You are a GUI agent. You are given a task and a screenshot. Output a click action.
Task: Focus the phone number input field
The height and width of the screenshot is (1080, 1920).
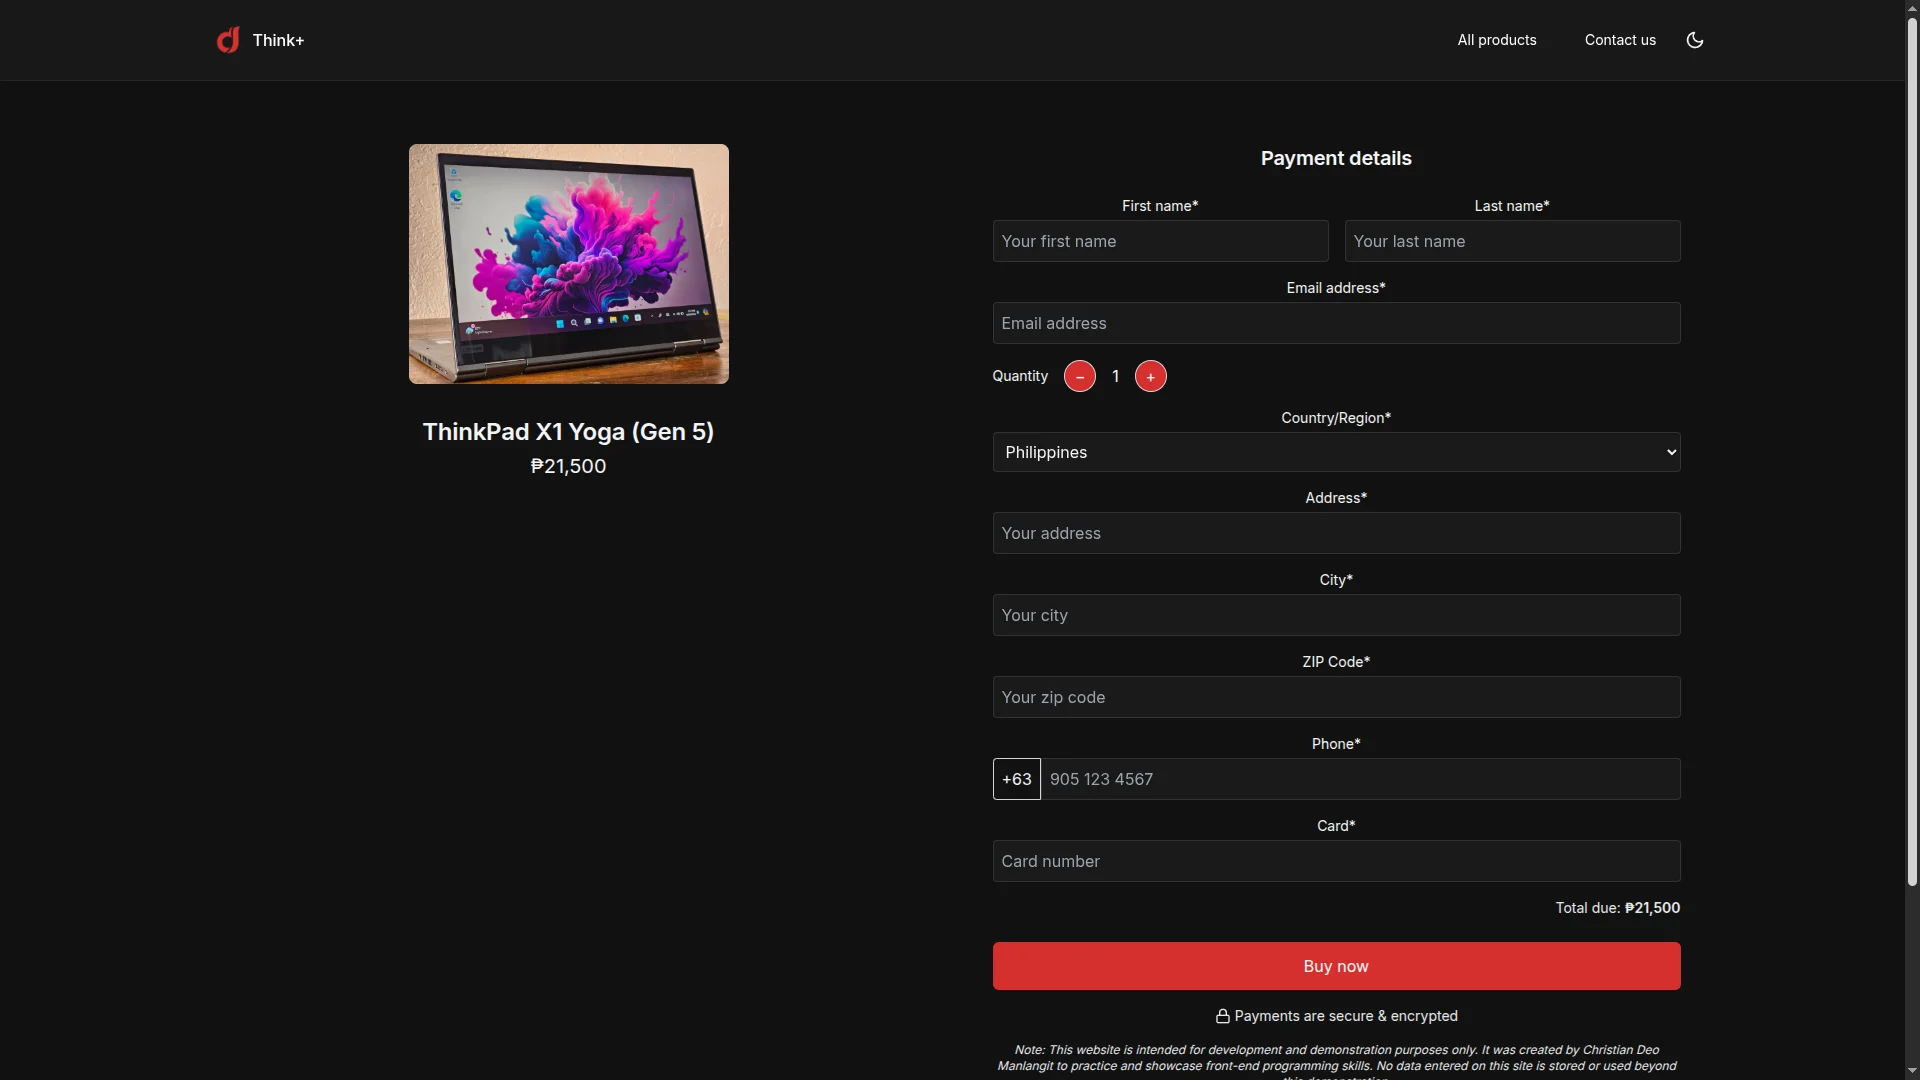[1360, 779]
